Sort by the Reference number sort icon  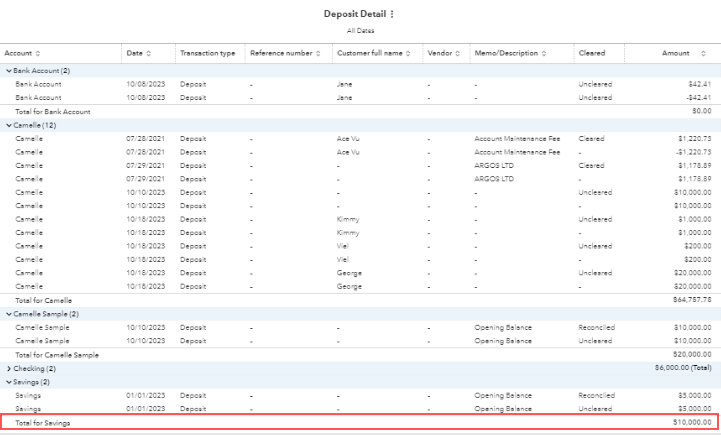tap(318, 53)
